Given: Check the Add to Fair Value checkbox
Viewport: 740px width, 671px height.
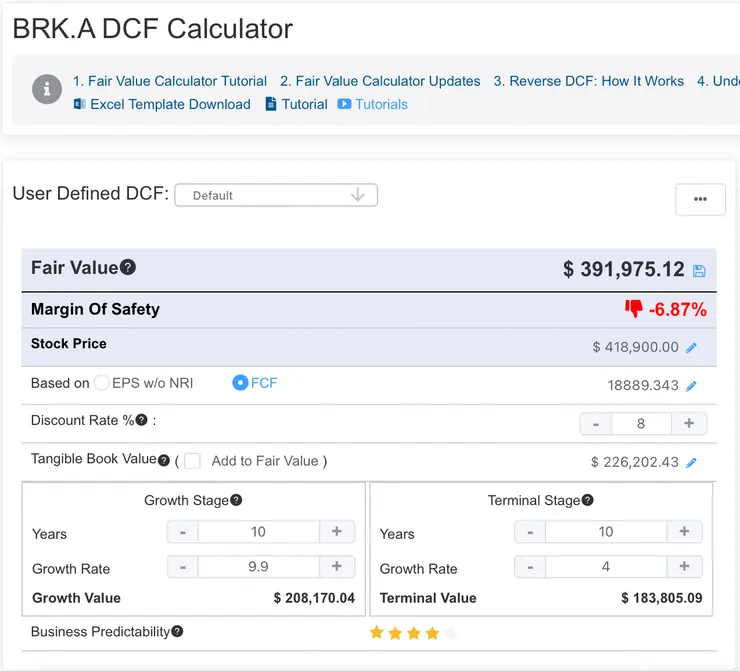Looking at the screenshot, I should coord(193,461).
